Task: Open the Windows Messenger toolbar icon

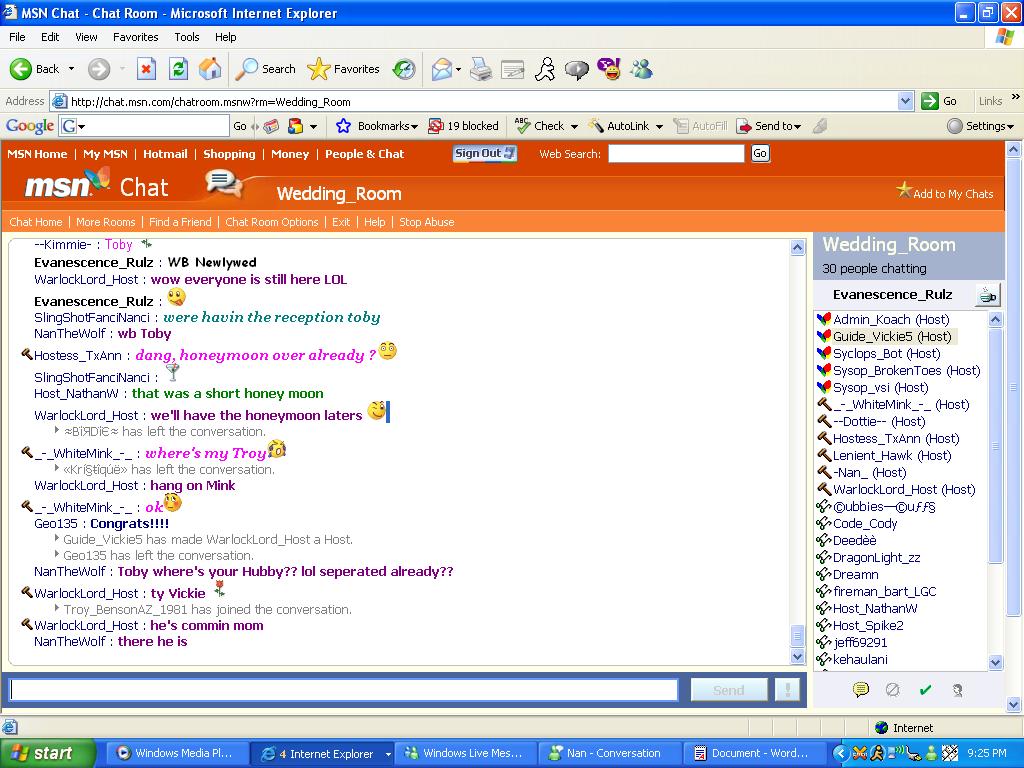Action: [x=641, y=69]
